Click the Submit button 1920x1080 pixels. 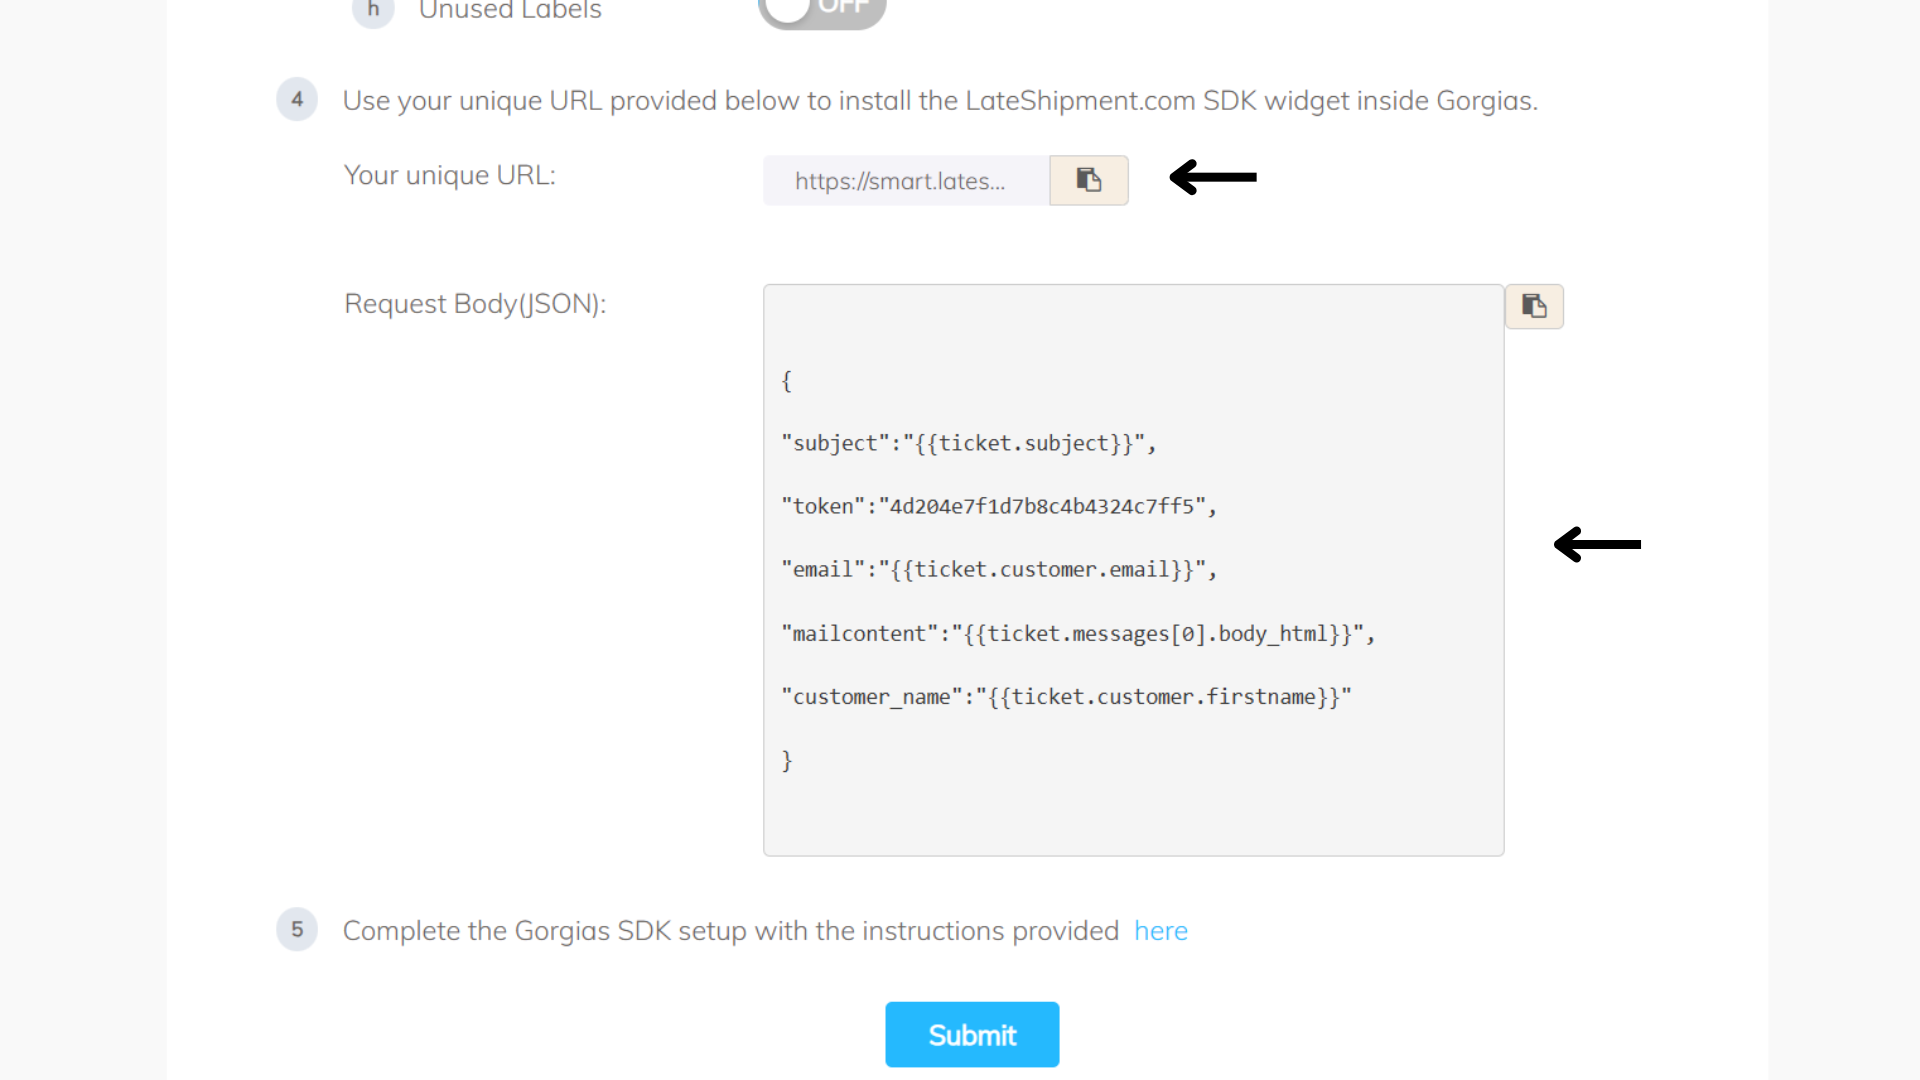point(972,1034)
